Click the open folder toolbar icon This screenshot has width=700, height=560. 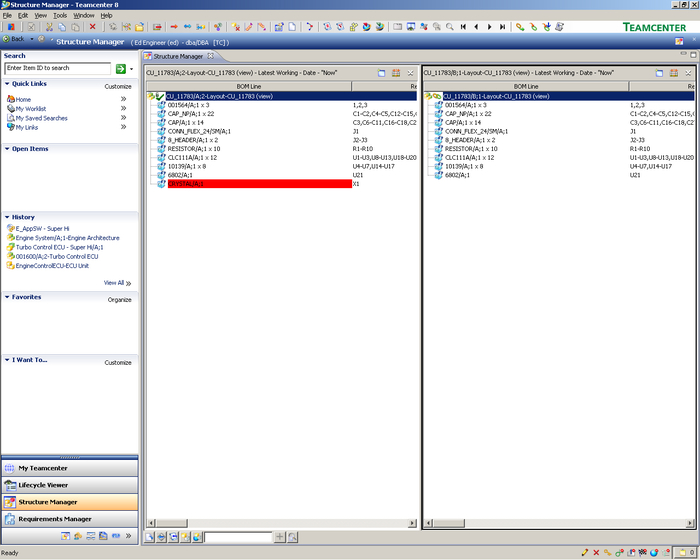tap(140, 27)
